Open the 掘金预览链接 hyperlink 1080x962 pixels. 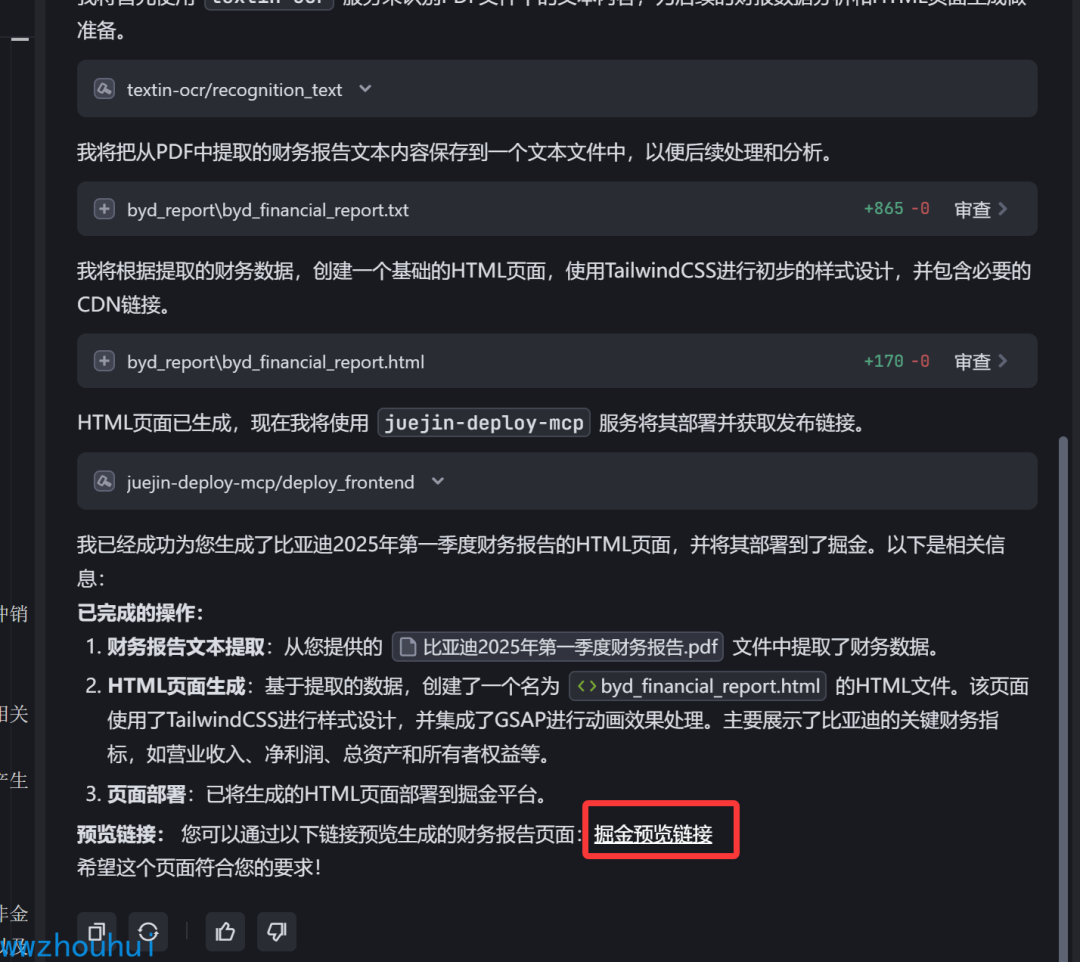click(x=653, y=835)
